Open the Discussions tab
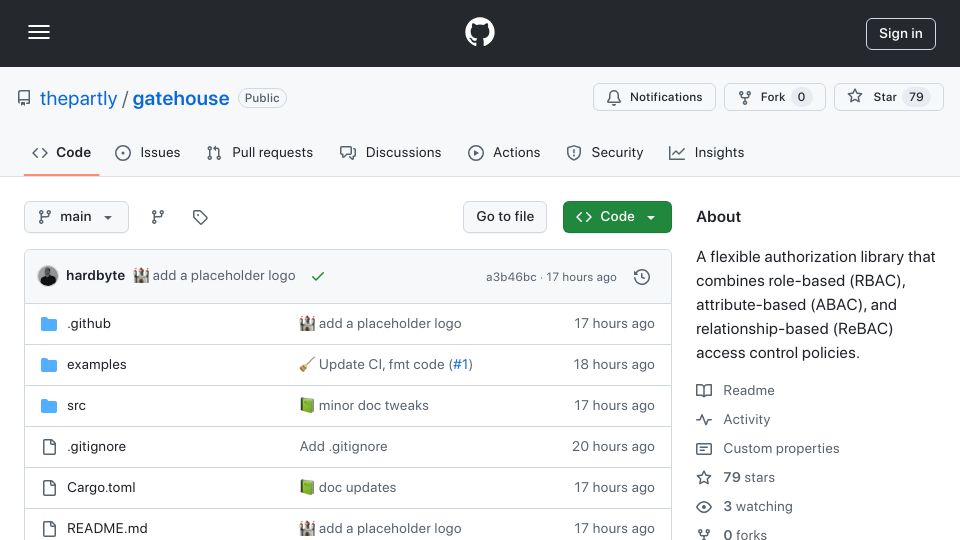The height and width of the screenshot is (540, 960). [x=390, y=152]
